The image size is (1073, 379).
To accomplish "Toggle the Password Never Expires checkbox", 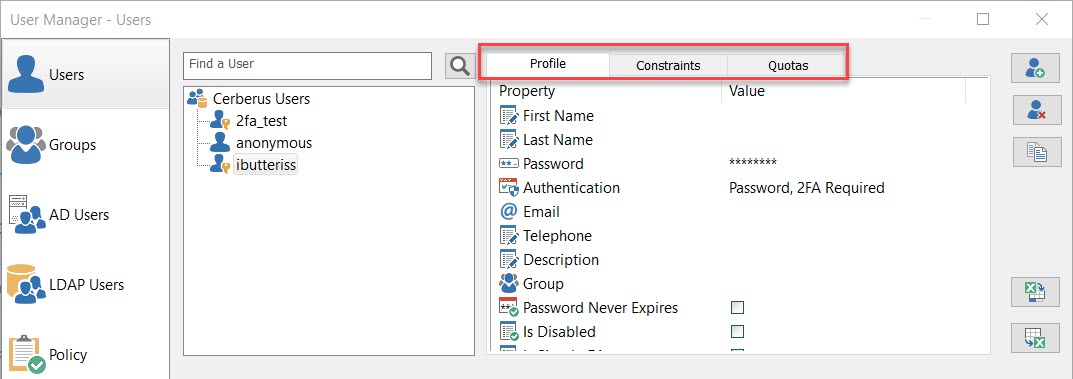I will 737,308.
